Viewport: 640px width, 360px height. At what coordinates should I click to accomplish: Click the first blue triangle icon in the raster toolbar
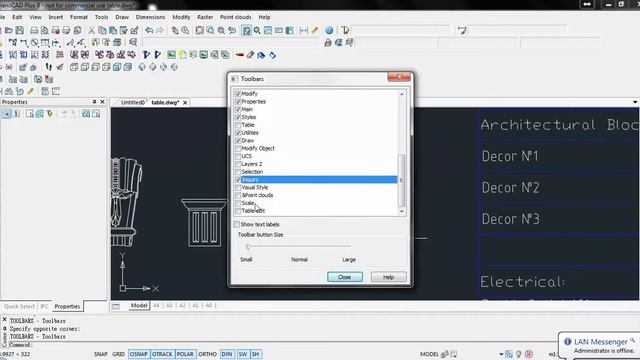tap(147, 55)
